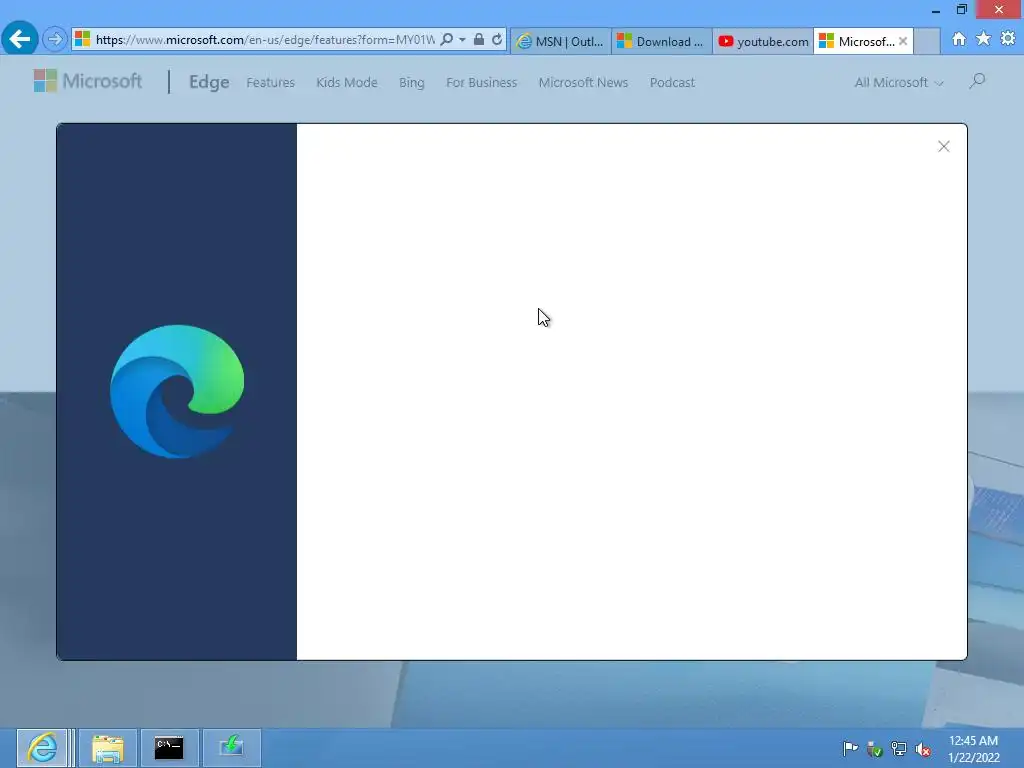1024x768 pixels.
Task: Open Command Prompt from the taskbar
Action: click(x=169, y=748)
